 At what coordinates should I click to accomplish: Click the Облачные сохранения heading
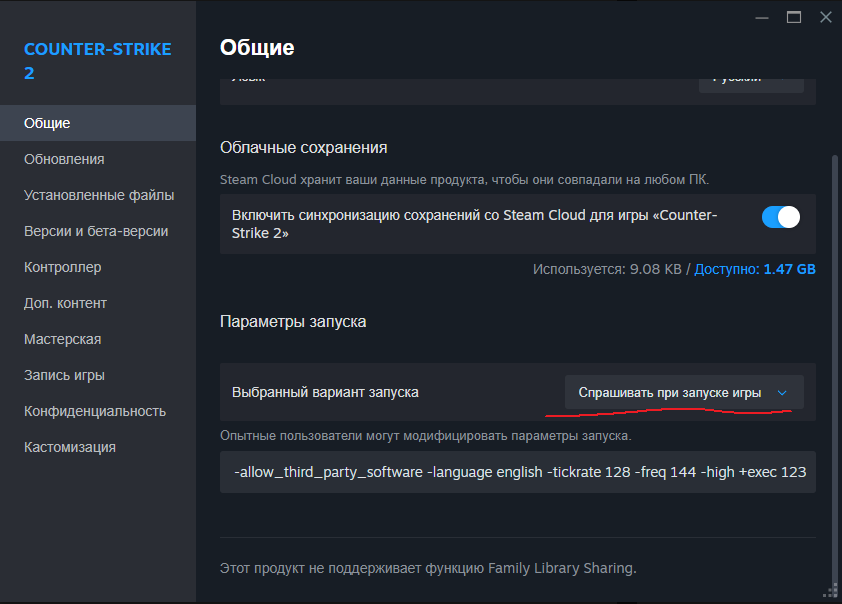[x=303, y=148]
